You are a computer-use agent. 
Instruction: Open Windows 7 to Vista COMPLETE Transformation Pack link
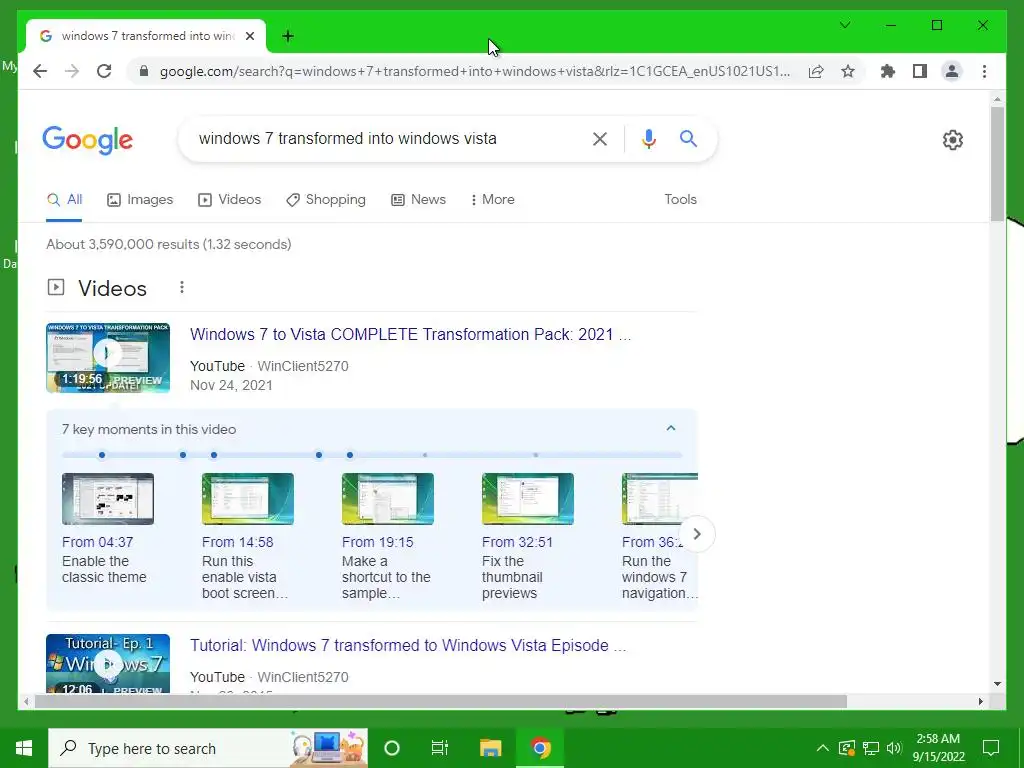[x=410, y=334]
